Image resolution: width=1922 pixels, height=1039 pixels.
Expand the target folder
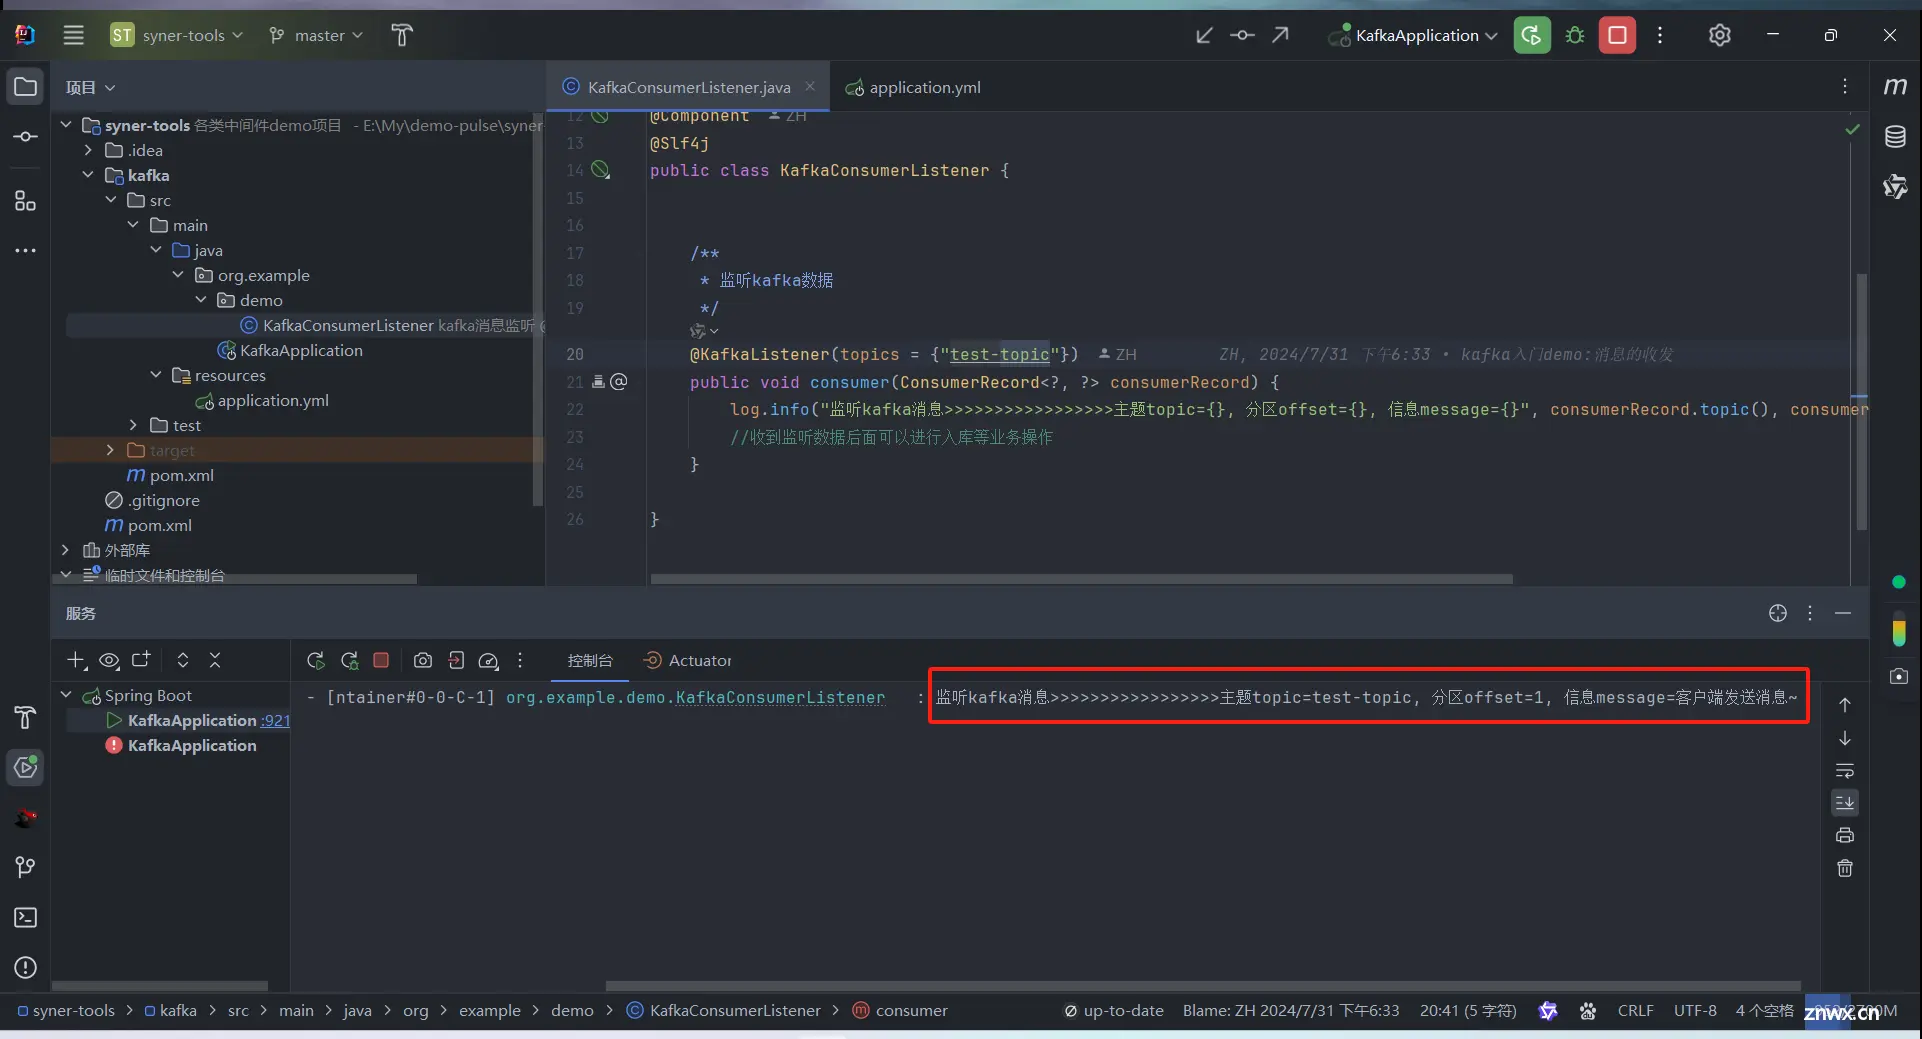[x=110, y=450]
